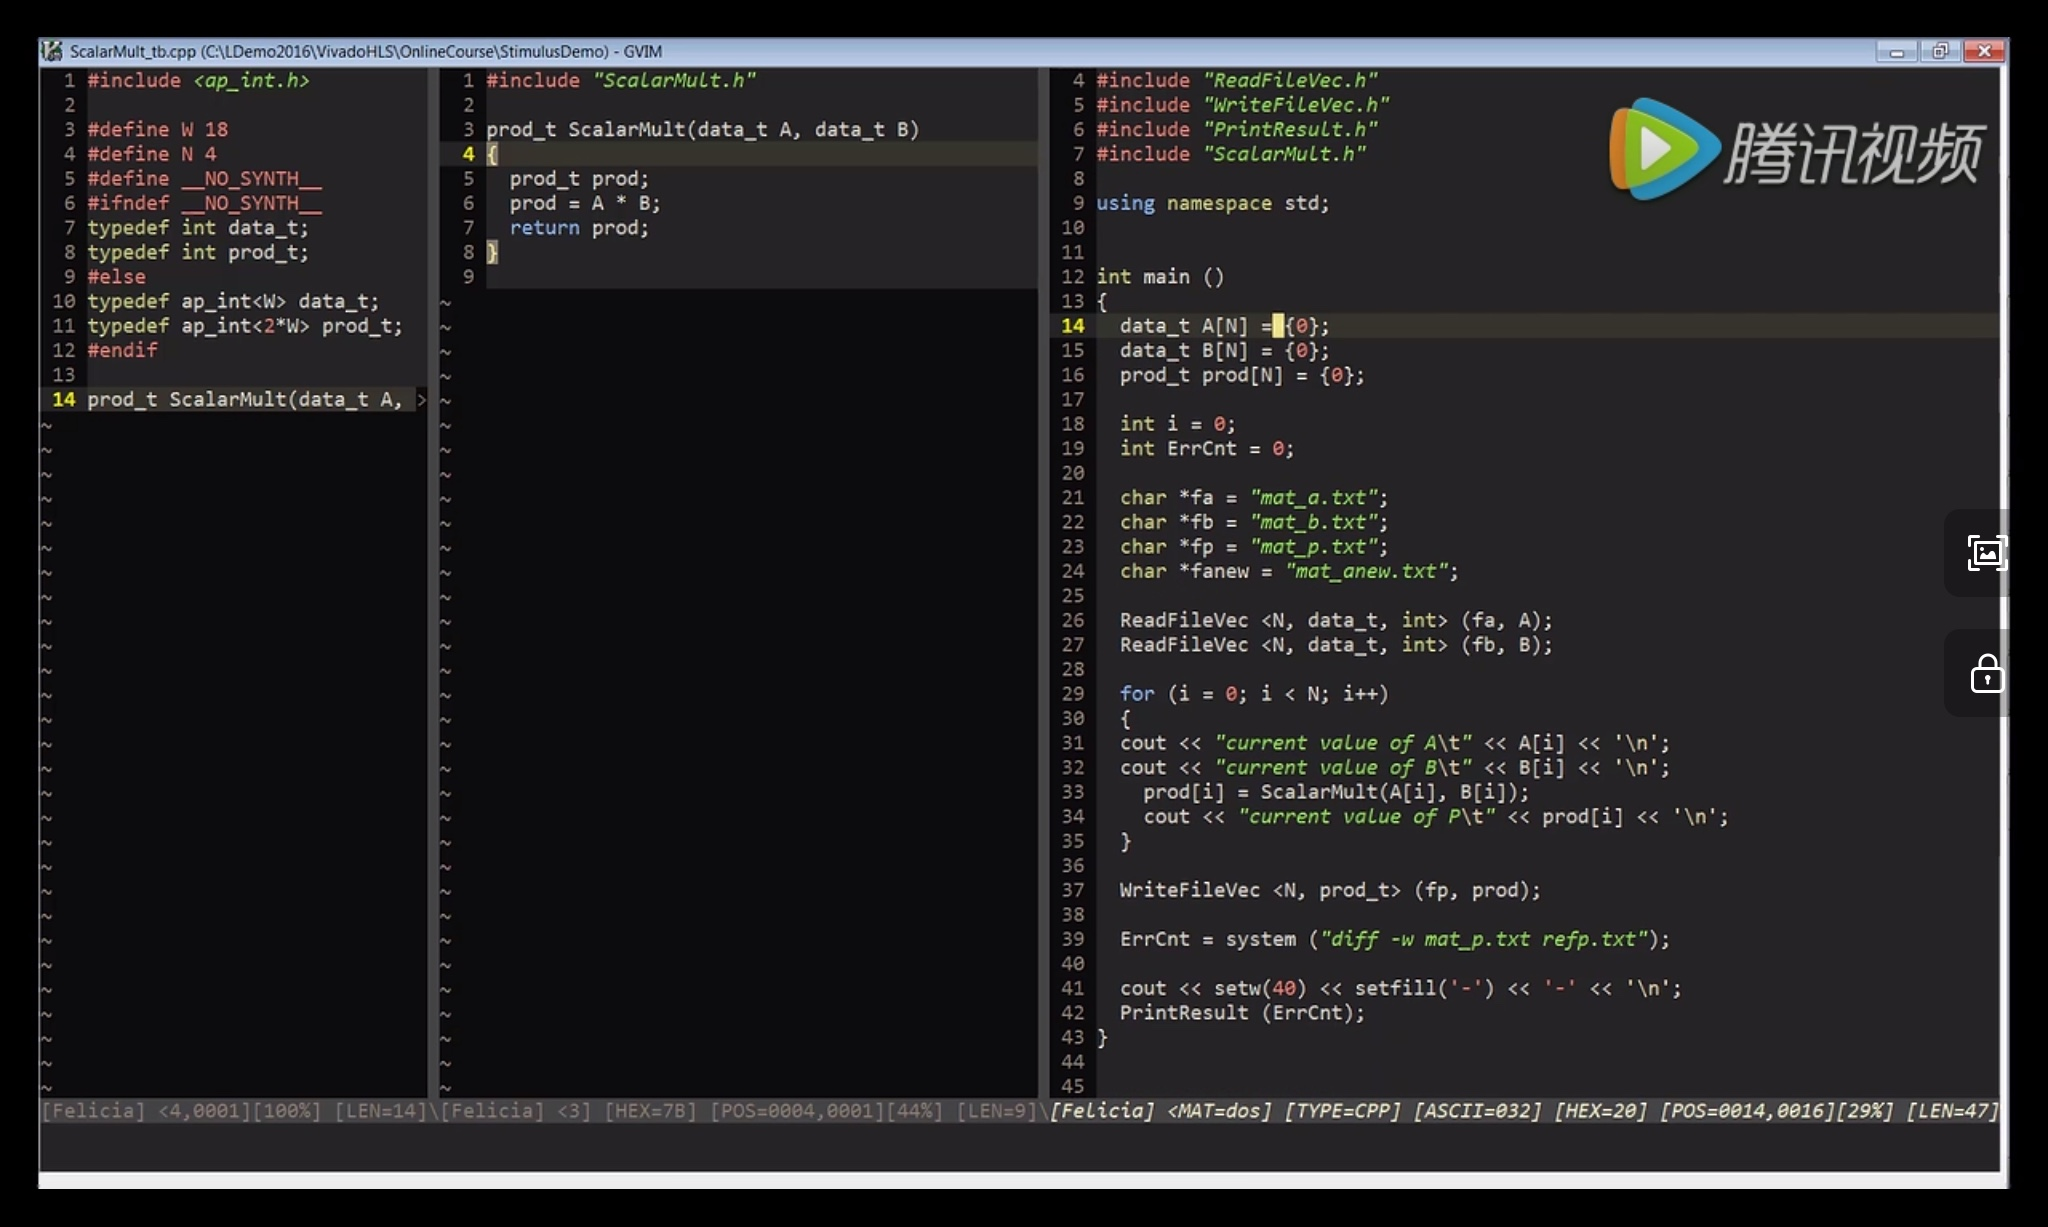Place the cursor on line 'return prod;'
Image resolution: width=2048 pixels, height=1227 pixels.
click(578, 227)
